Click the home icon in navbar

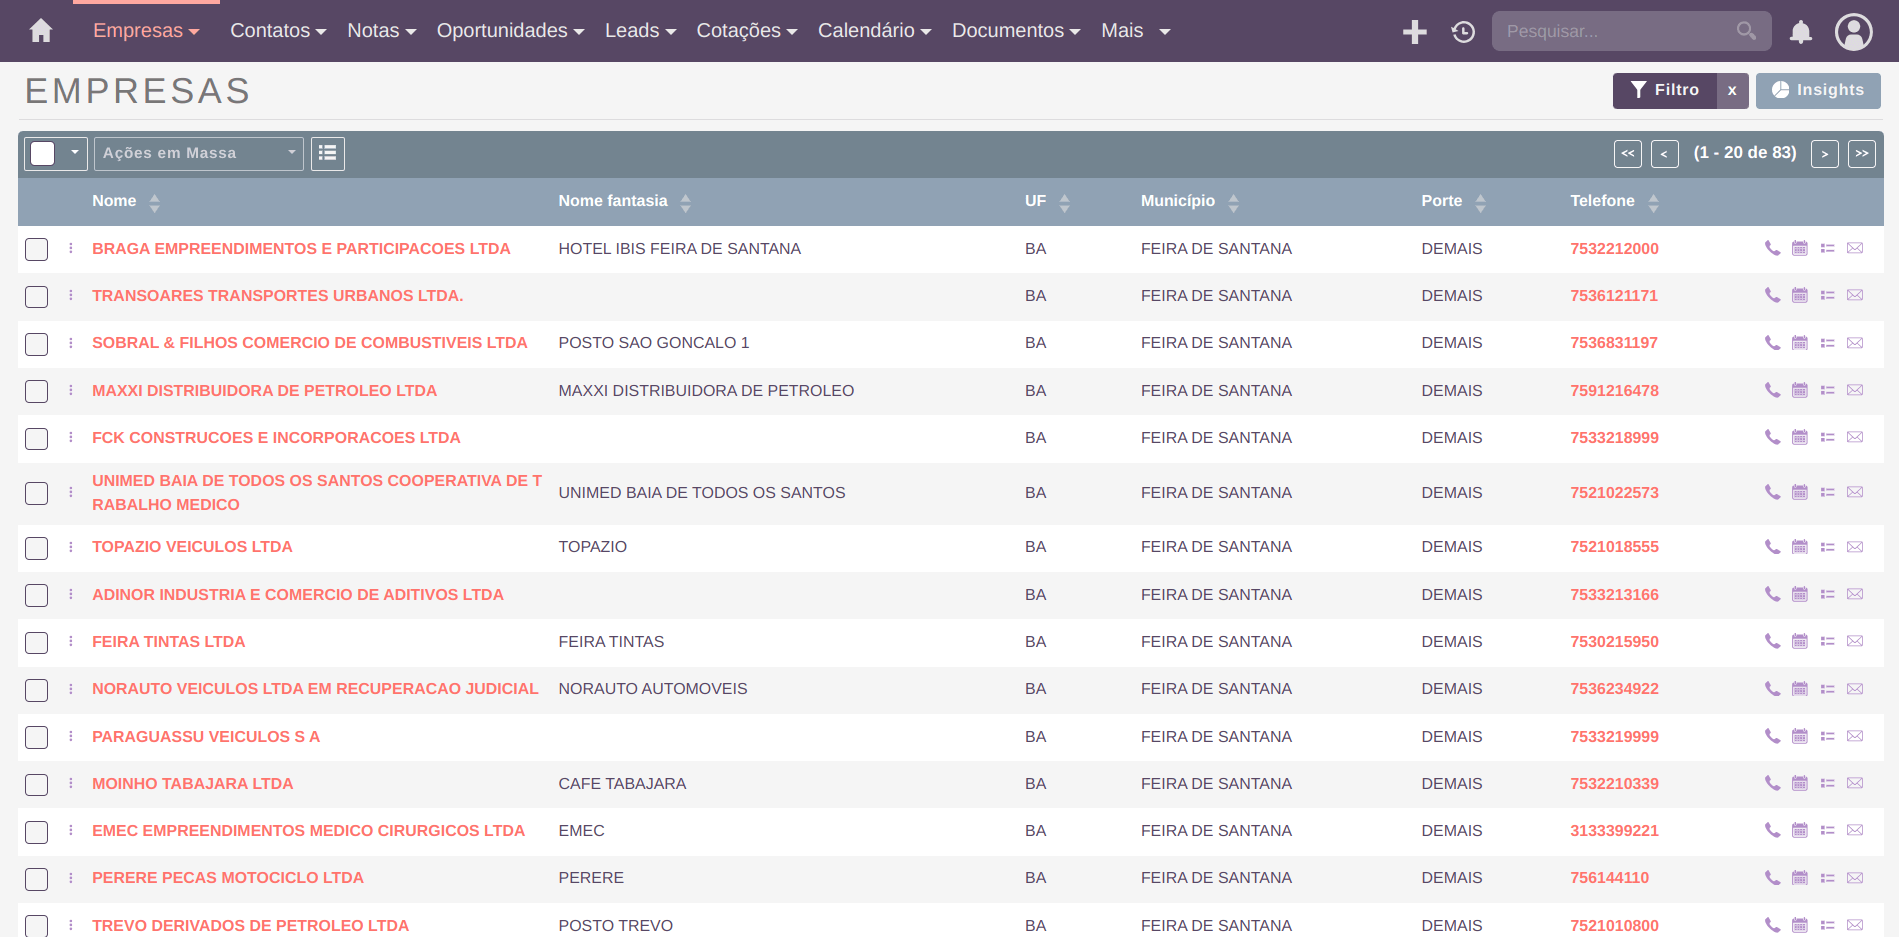point(41,31)
